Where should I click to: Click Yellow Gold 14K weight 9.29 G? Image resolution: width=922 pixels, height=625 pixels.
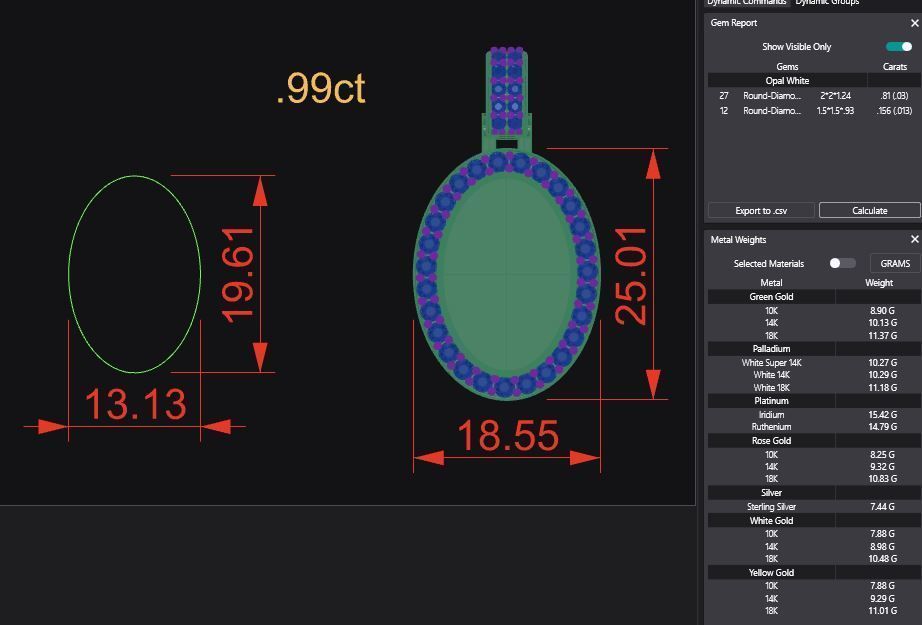(x=883, y=599)
